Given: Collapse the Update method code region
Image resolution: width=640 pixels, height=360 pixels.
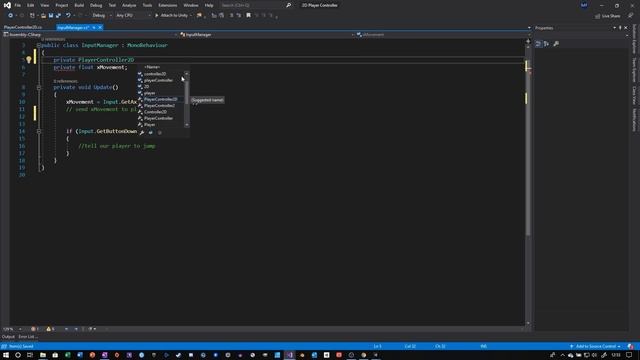Looking at the screenshot, I should pos(39,87).
